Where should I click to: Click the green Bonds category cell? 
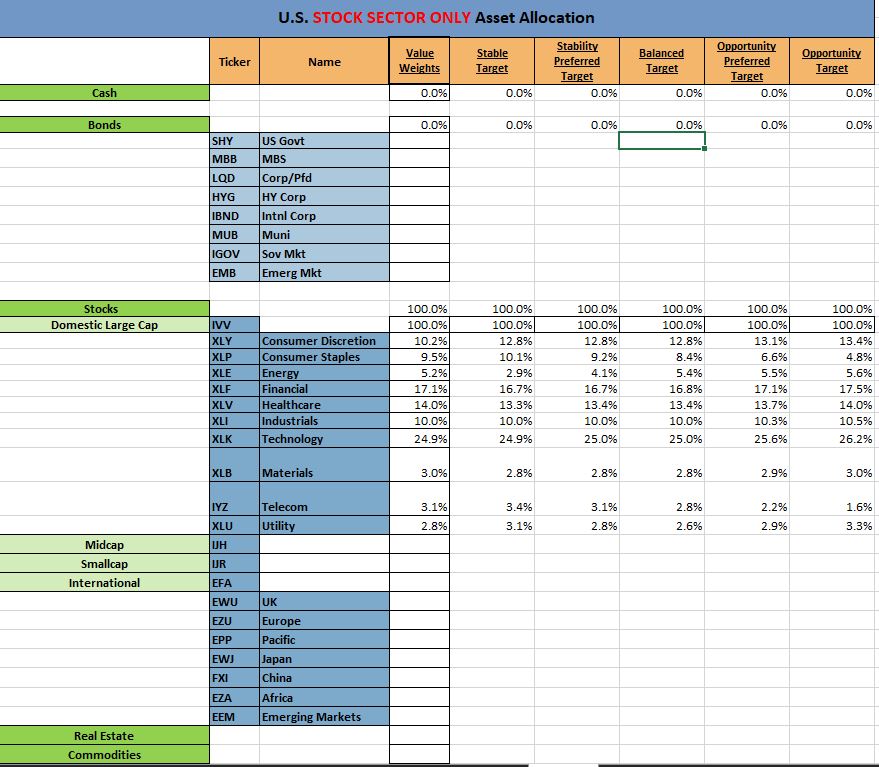[104, 125]
